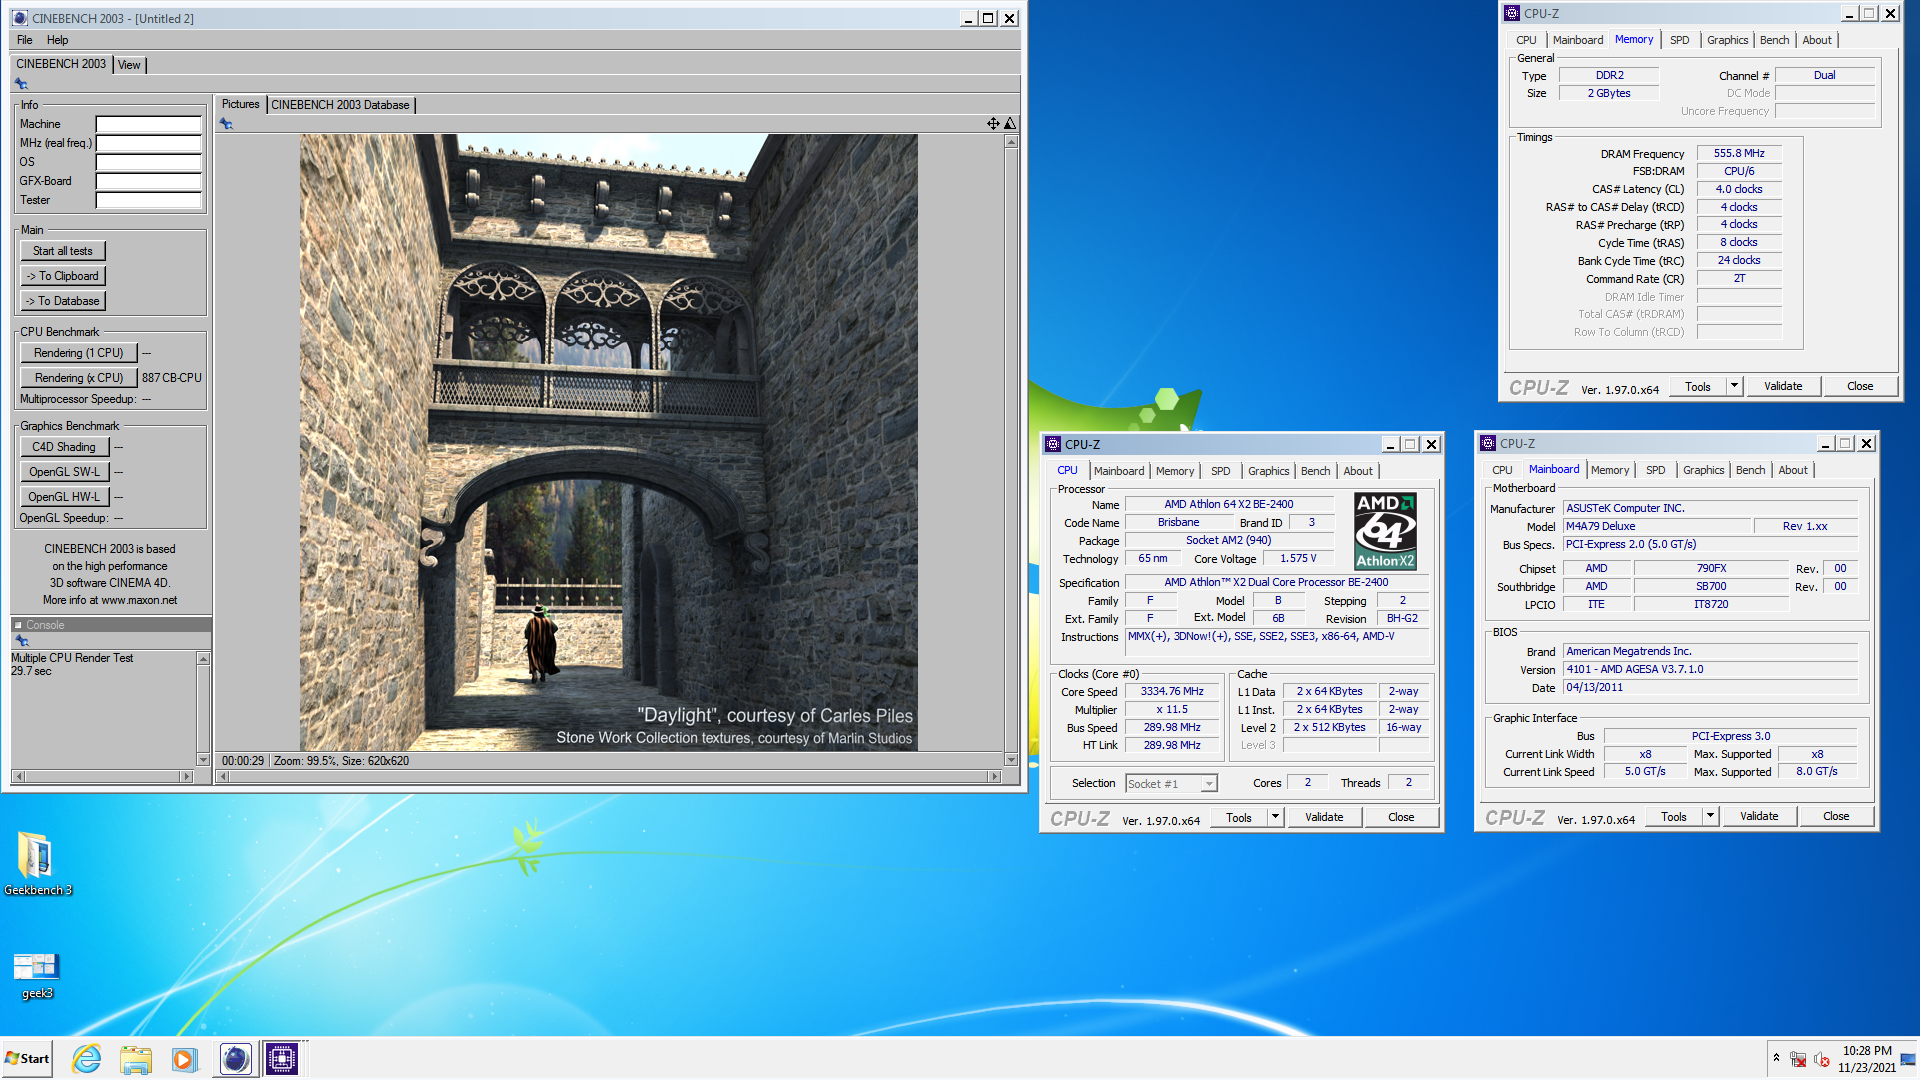The height and width of the screenshot is (1080, 1920).
Task: Click the Geekbench 3 folder desktop icon
Action: [37, 863]
